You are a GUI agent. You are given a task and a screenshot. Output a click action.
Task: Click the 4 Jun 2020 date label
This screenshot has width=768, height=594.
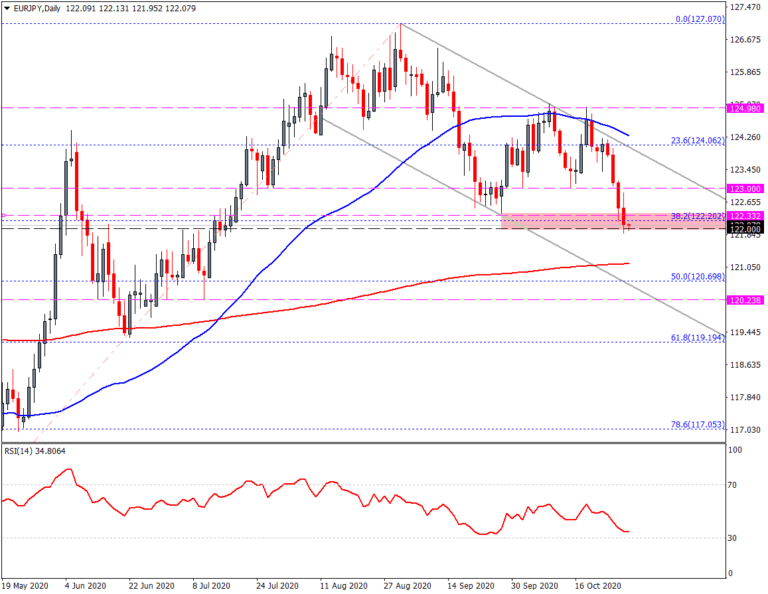pyautogui.click(x=86, y=586)
